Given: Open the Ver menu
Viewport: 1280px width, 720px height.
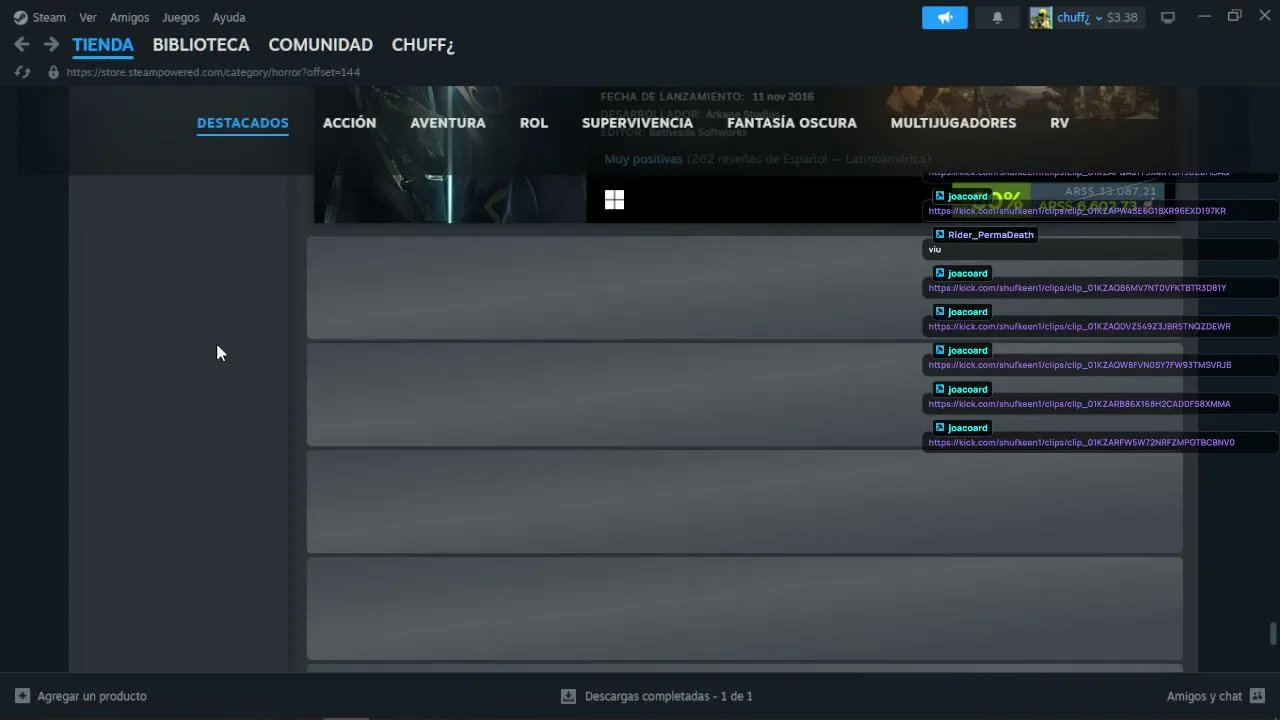Looking at the screenshot, I should 88,17.
